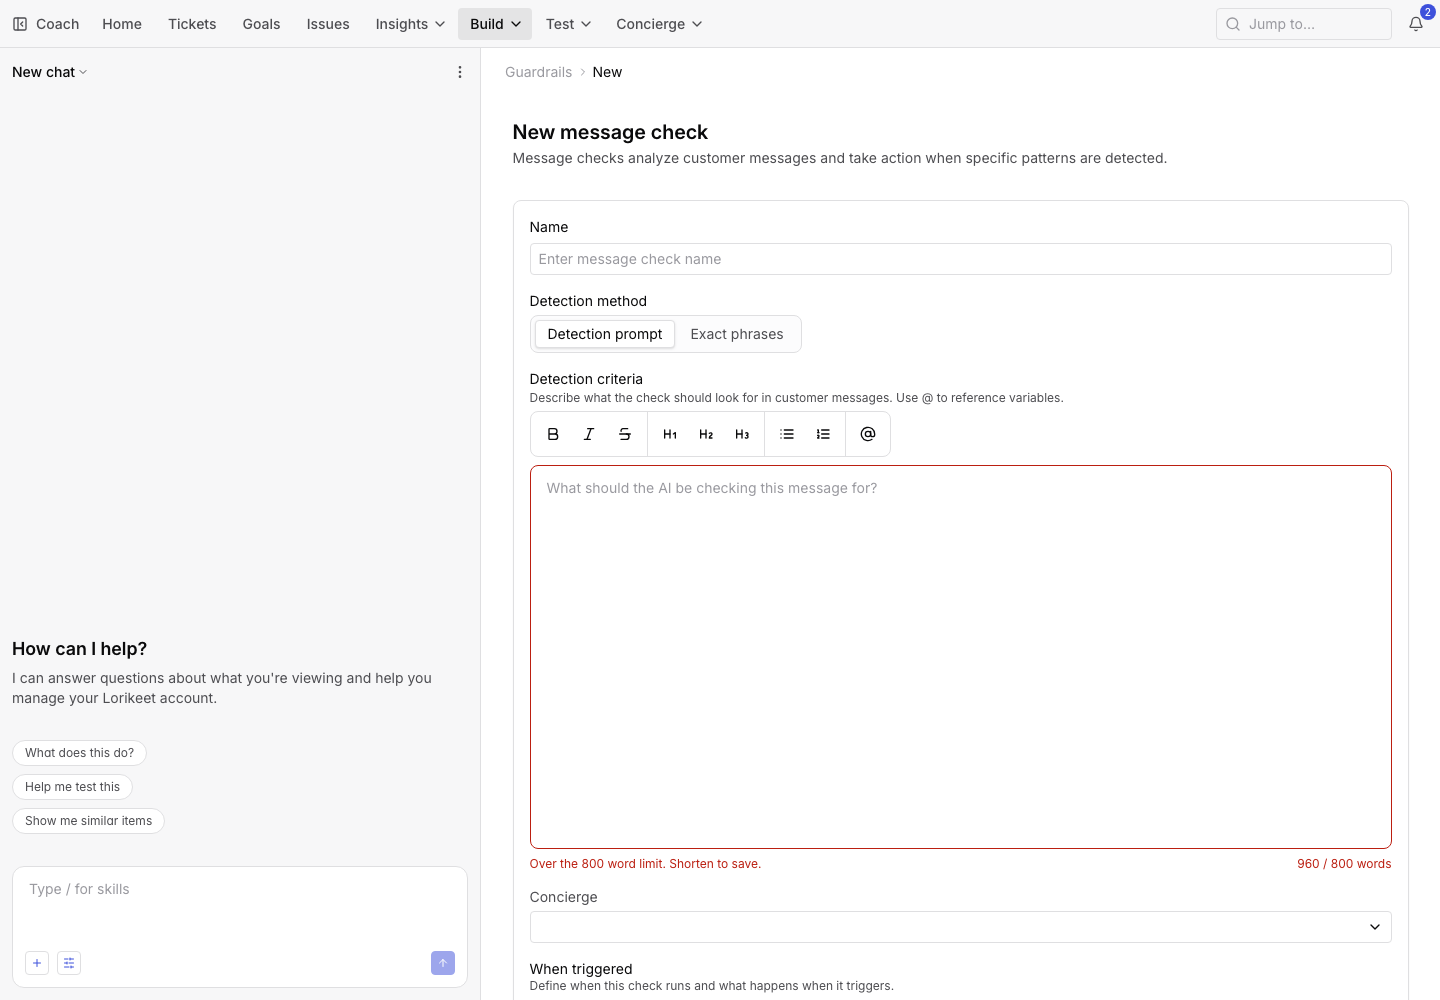Insert Heading 3 with the H3 icon
The height and width of the screenshot is (1000, 1440).
[742, 434]
